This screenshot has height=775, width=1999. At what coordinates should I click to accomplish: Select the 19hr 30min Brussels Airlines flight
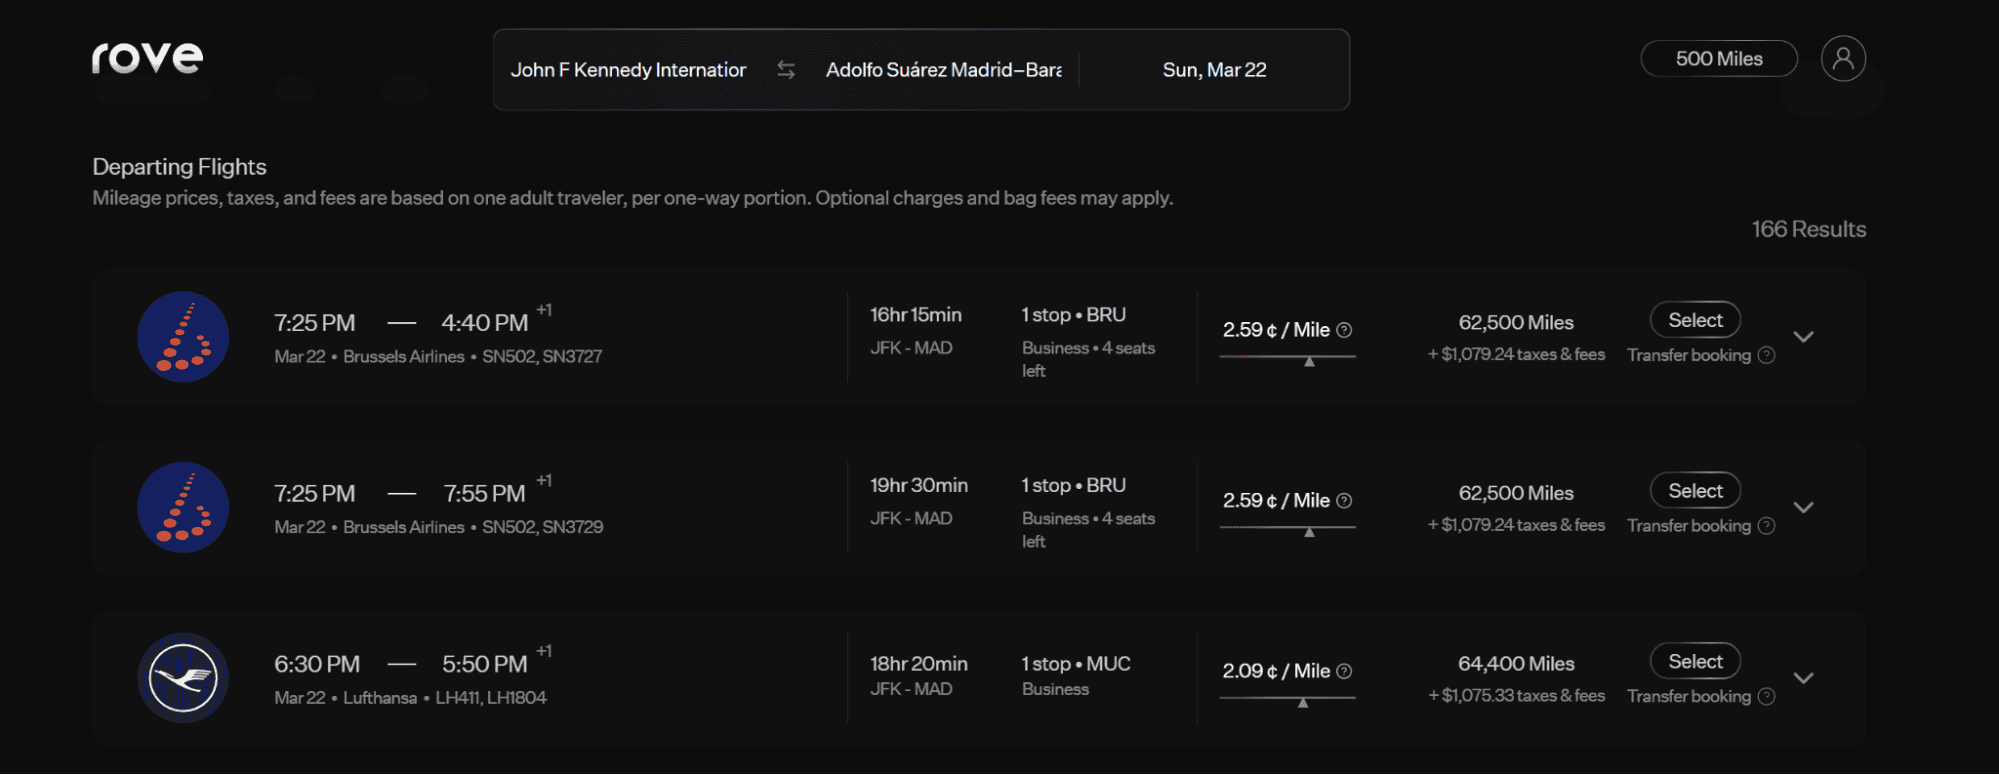click(x=1695, y=491)
